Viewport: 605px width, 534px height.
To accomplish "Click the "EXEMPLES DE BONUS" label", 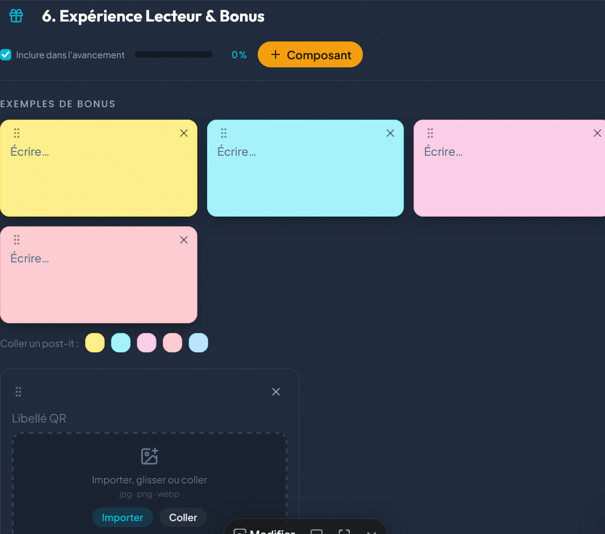I will (x=57, y=104).
